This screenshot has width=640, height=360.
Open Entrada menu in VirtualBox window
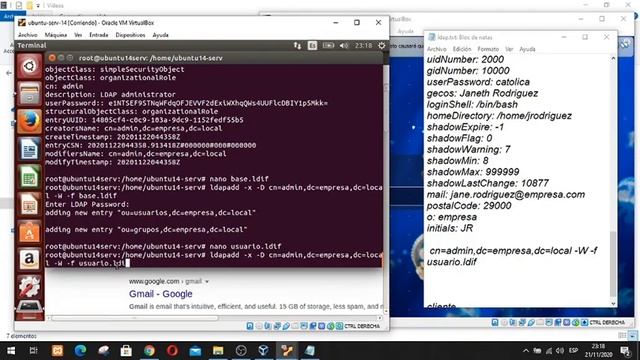(x=99, y=35)
